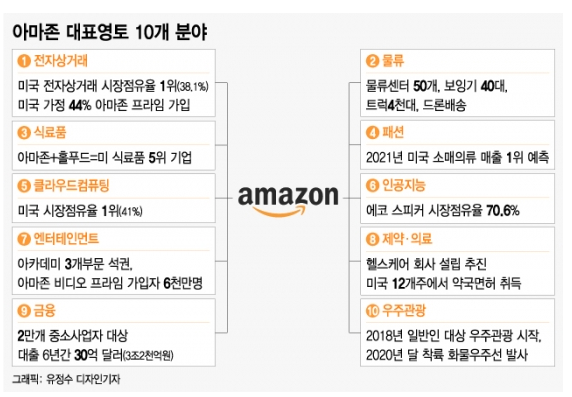The width and height of the screenshot is (572, 397).
Task: Click the number 7 circle beside 엔터테인먼트
Action: pos(24,239)
